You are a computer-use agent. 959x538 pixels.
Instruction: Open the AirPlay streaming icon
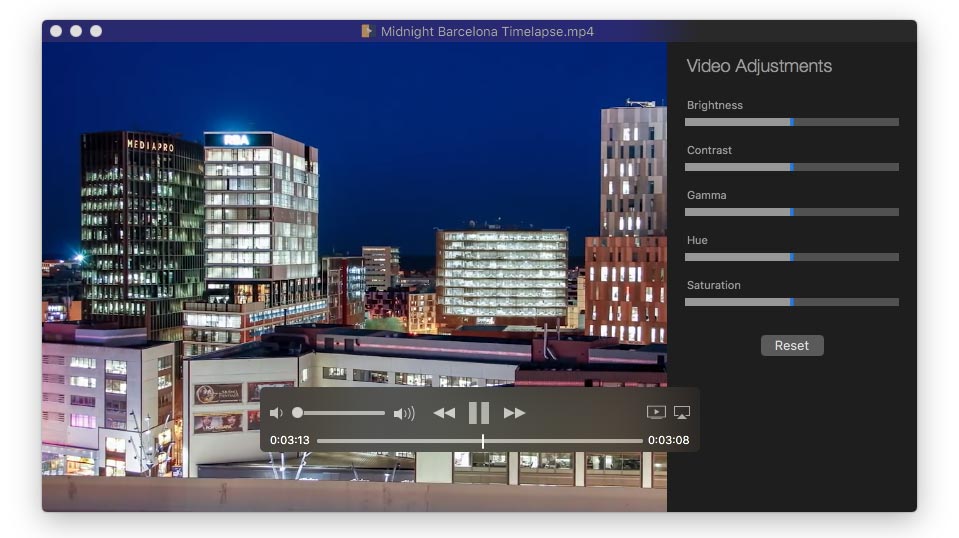(x=682, y=413)
